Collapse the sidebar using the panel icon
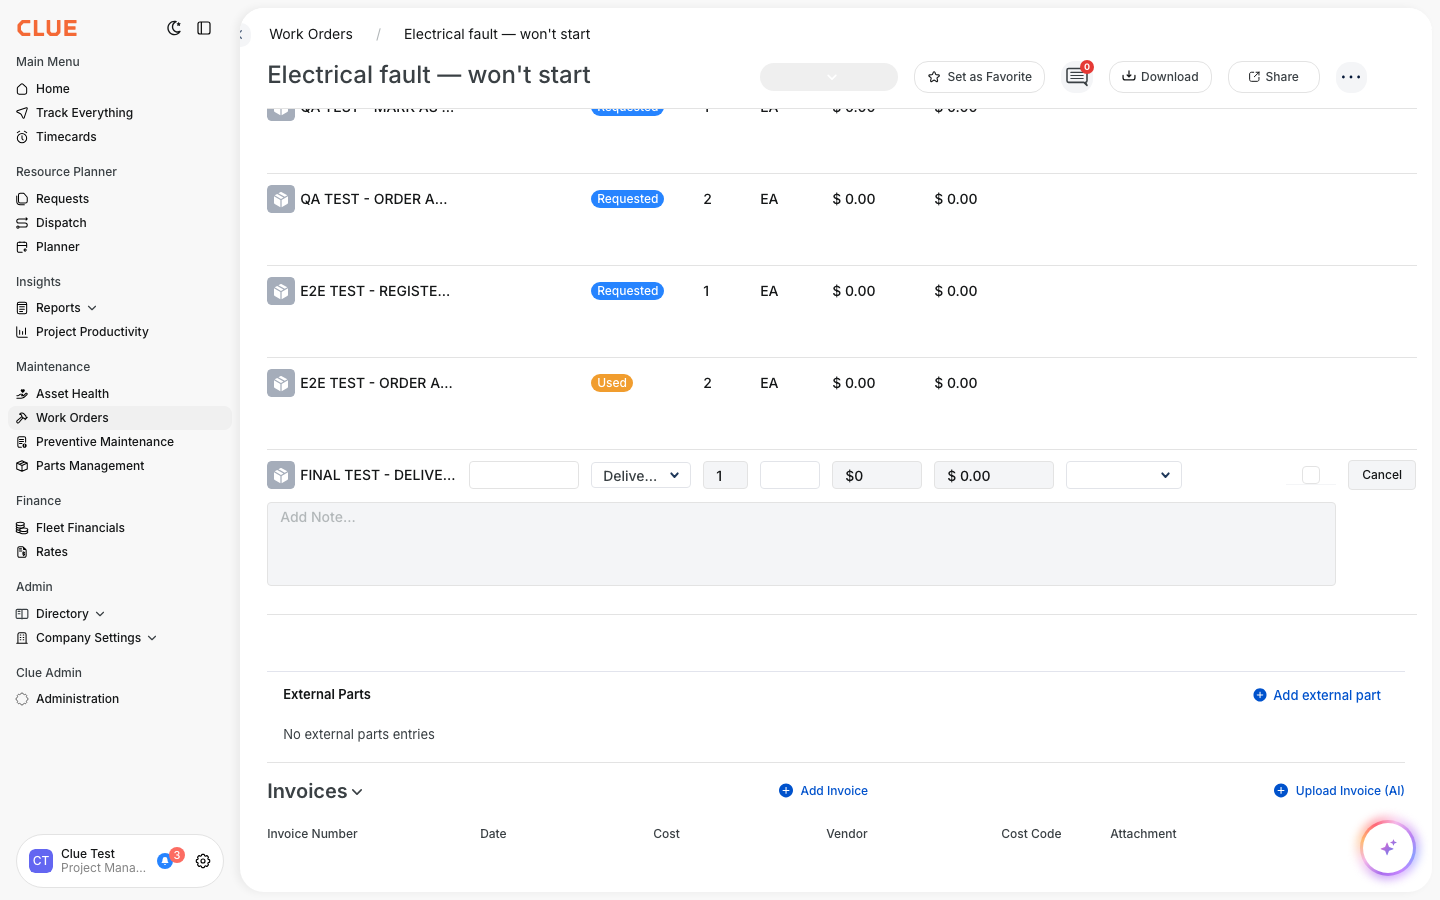Viewport: 1440px width, 900px height. pos(204,28)
